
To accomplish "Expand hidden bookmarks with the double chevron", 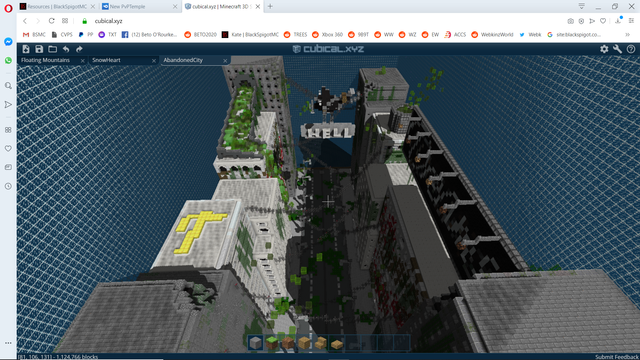I will click(x=628, y=35).
